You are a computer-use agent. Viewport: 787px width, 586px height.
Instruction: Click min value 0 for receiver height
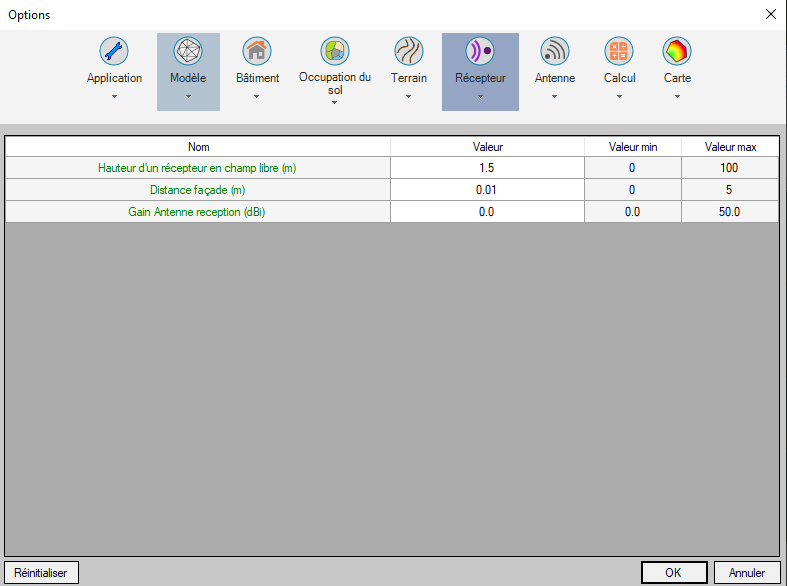point(632,168)
